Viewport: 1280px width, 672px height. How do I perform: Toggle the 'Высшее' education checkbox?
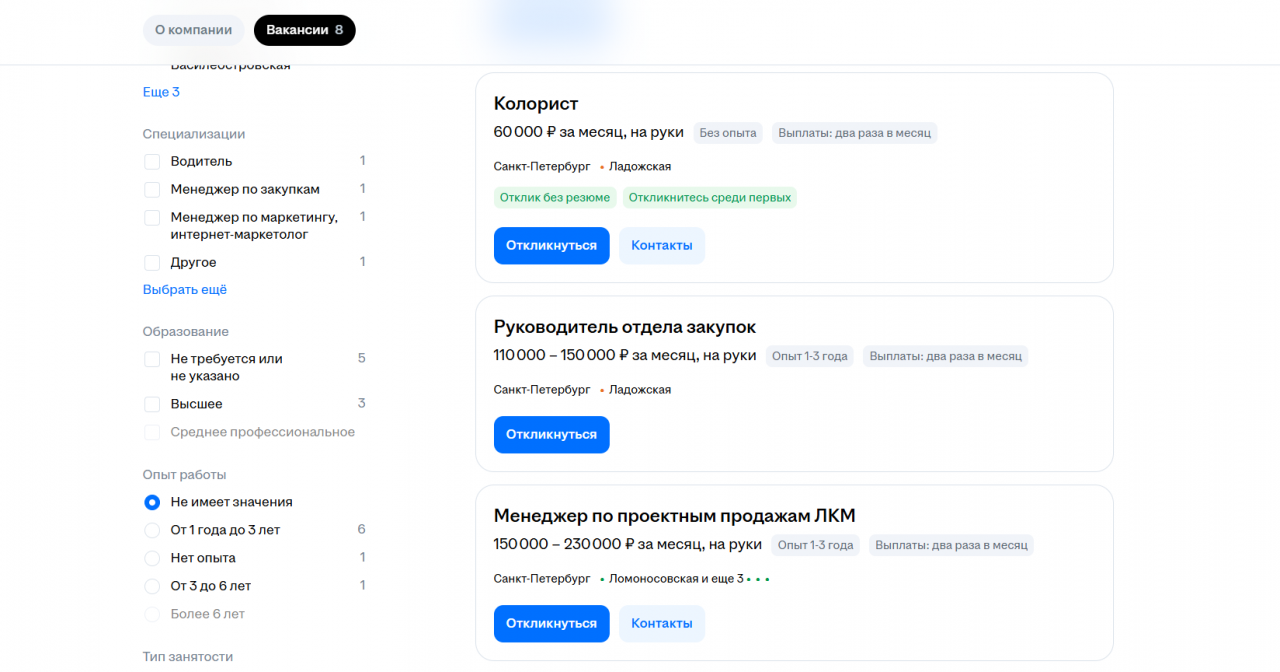tap(152, 404)
